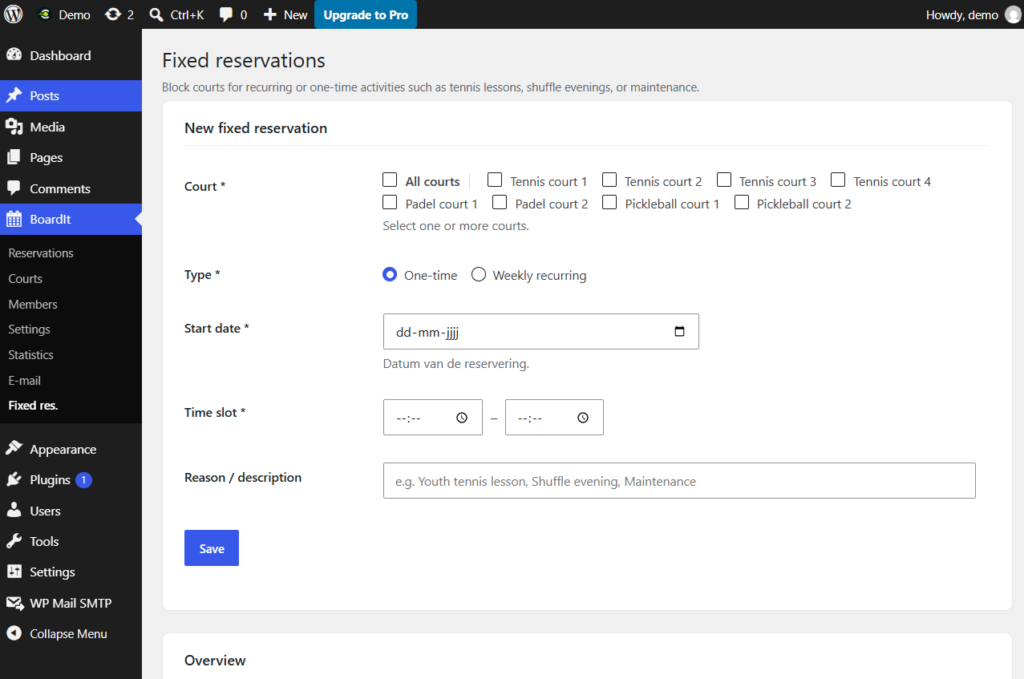Open the Statistics submenu item
Image resolution: width=1024 pixels, height=679 pixels.
31,355
